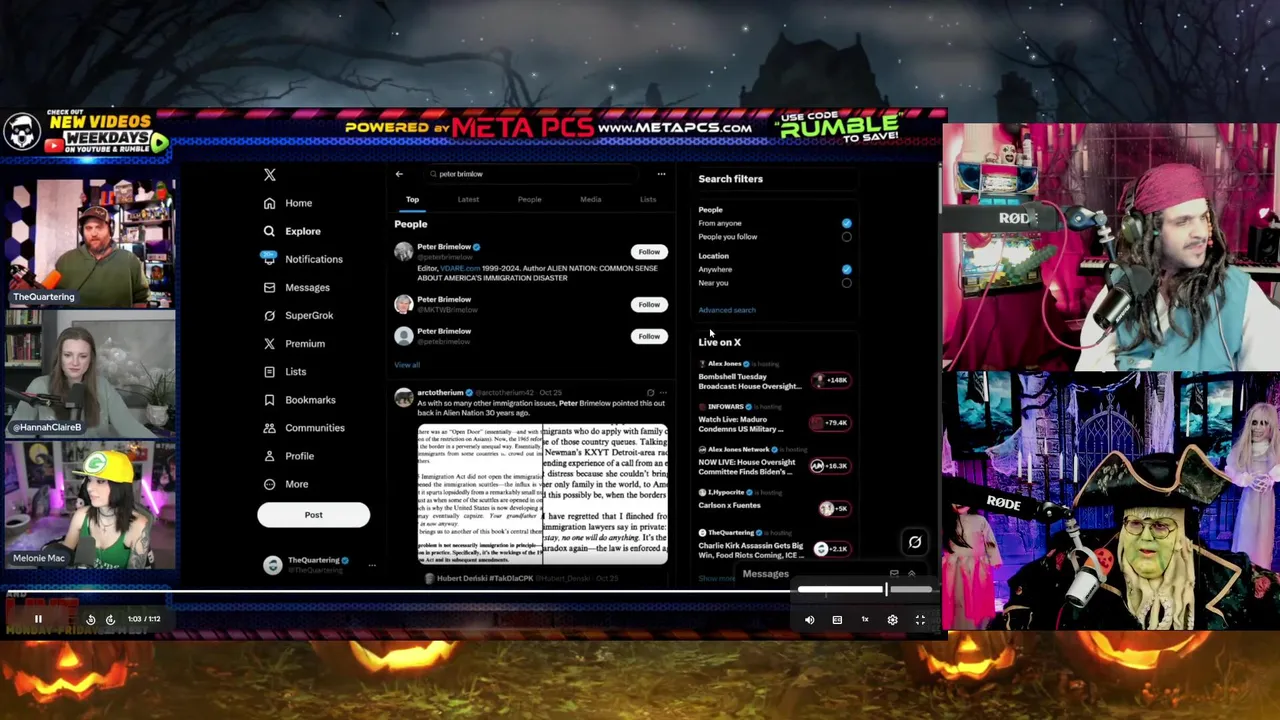This screenshot has width=1280, height=720.
Task: Click the More circle icon in sidebar
Action: coord(269,483)
